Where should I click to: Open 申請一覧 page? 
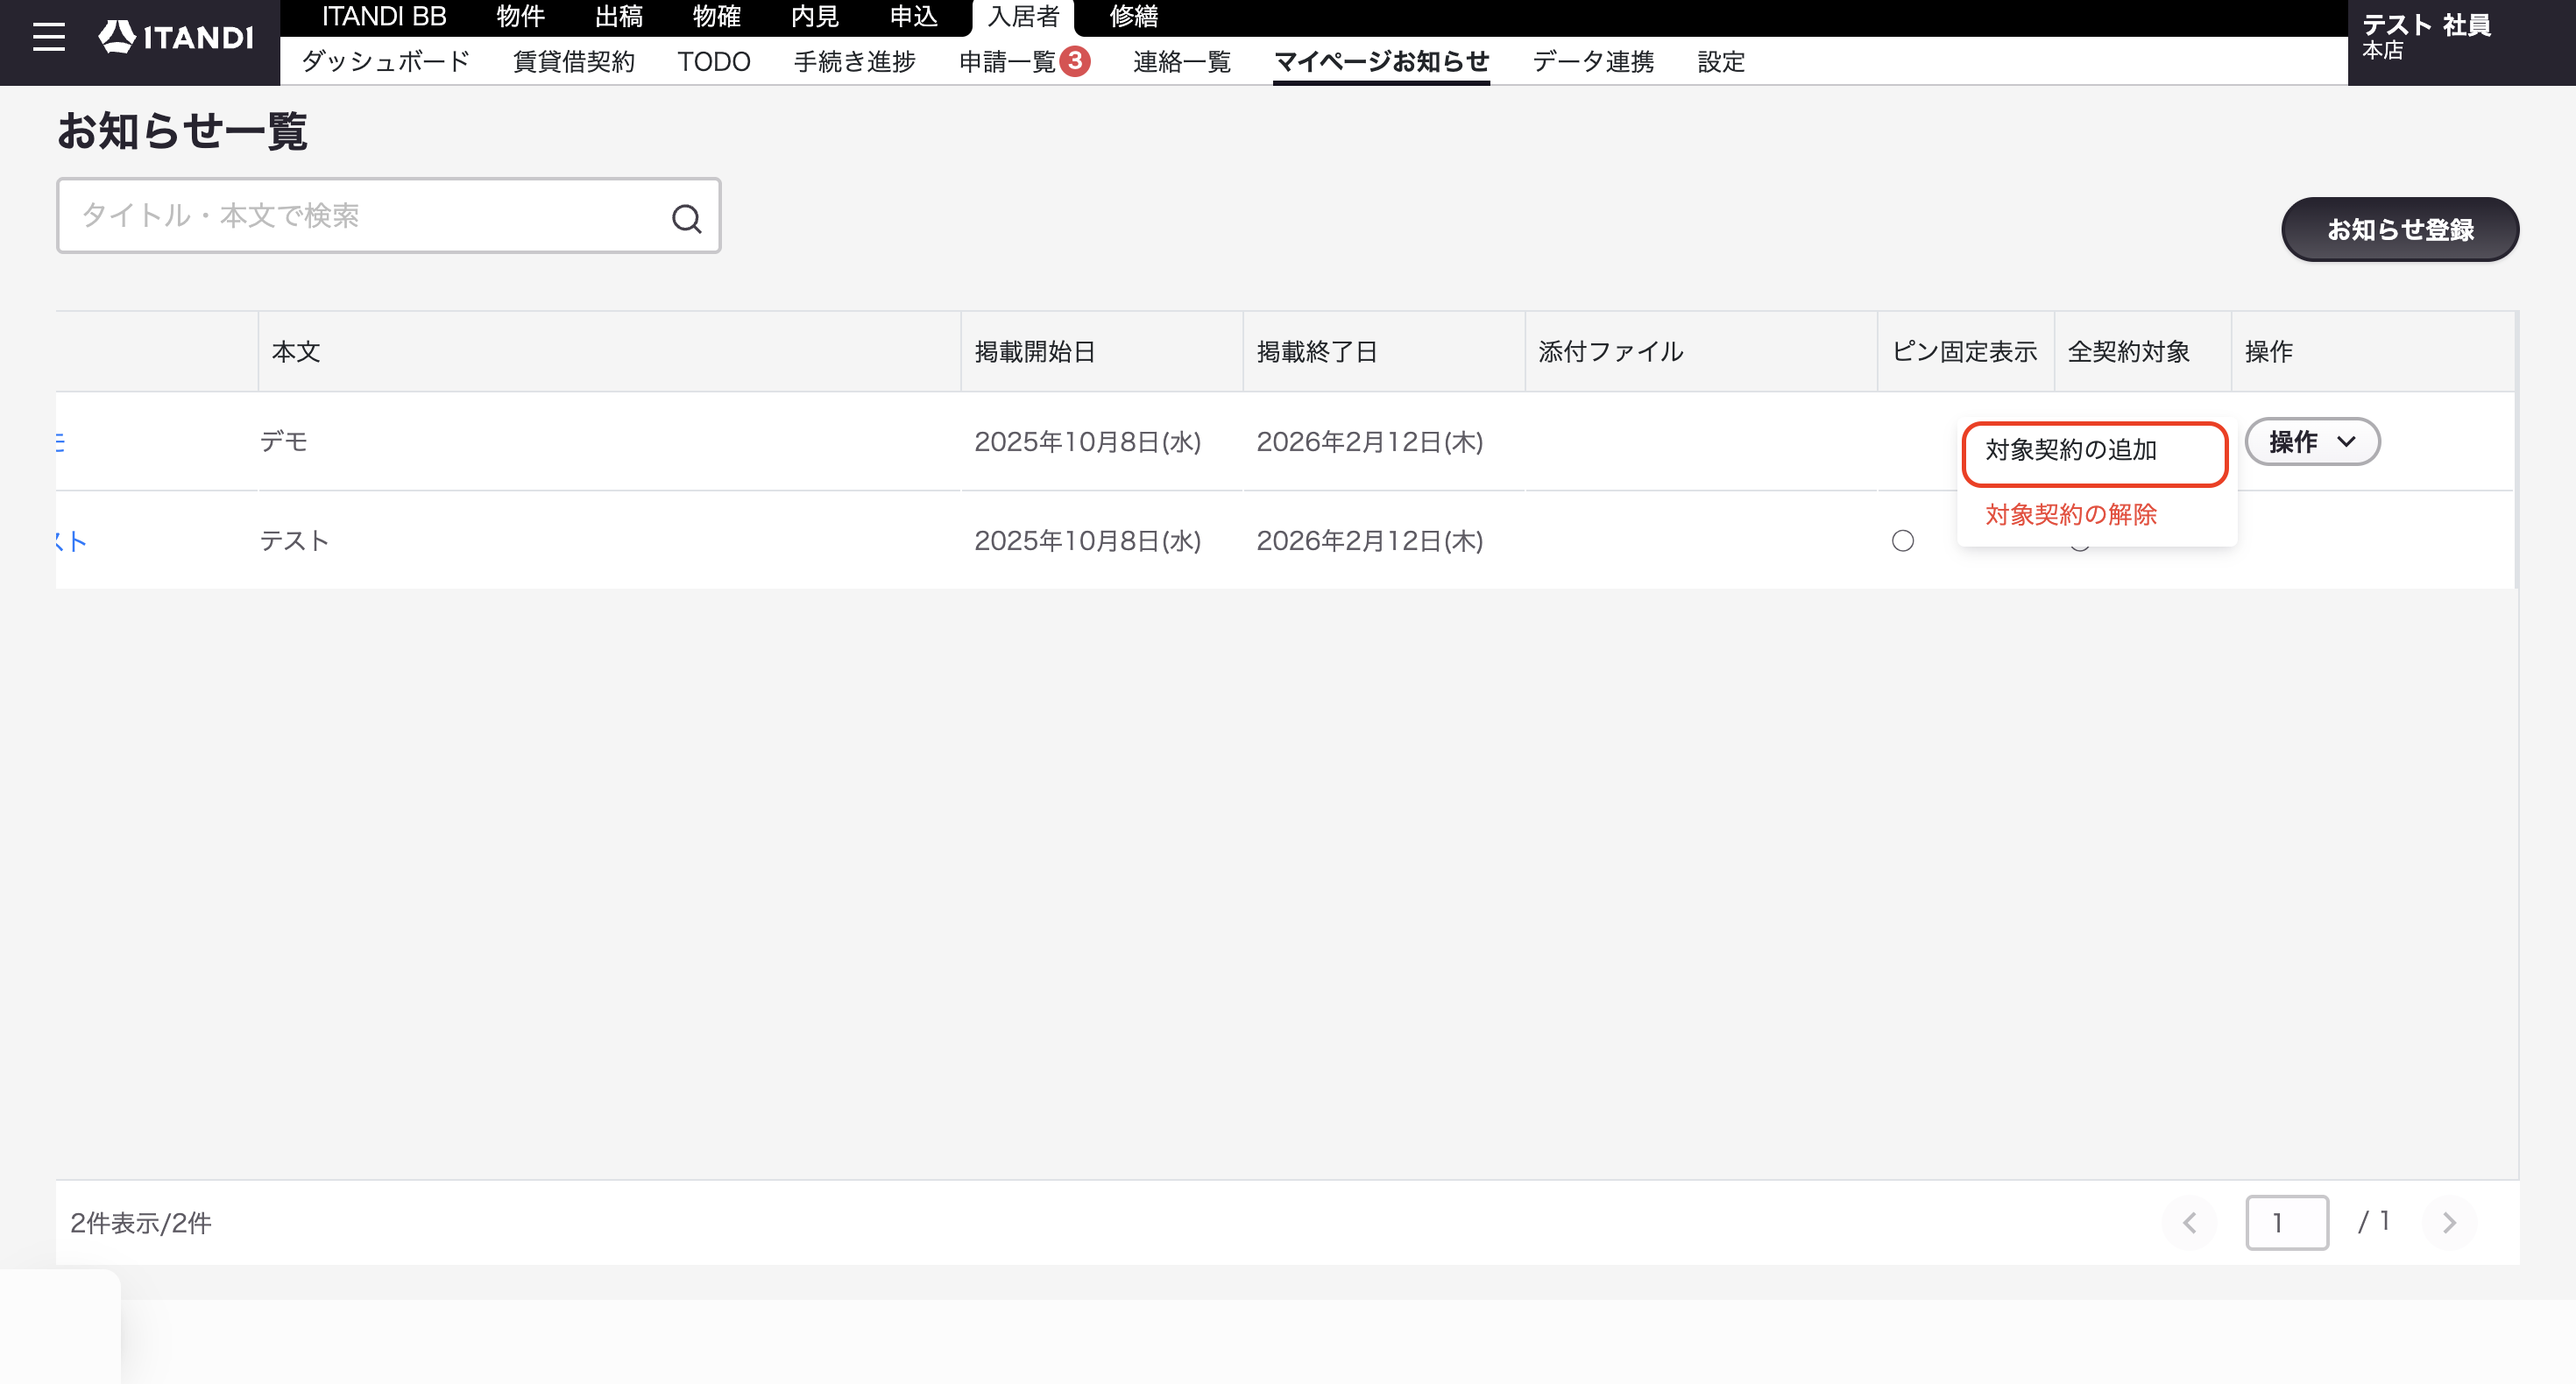tap(1008, 62)
